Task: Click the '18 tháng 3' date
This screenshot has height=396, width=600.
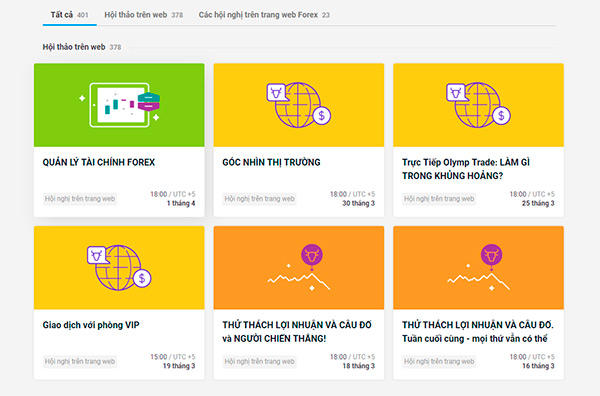Action: pyautogui.click(x=359, y=366)
